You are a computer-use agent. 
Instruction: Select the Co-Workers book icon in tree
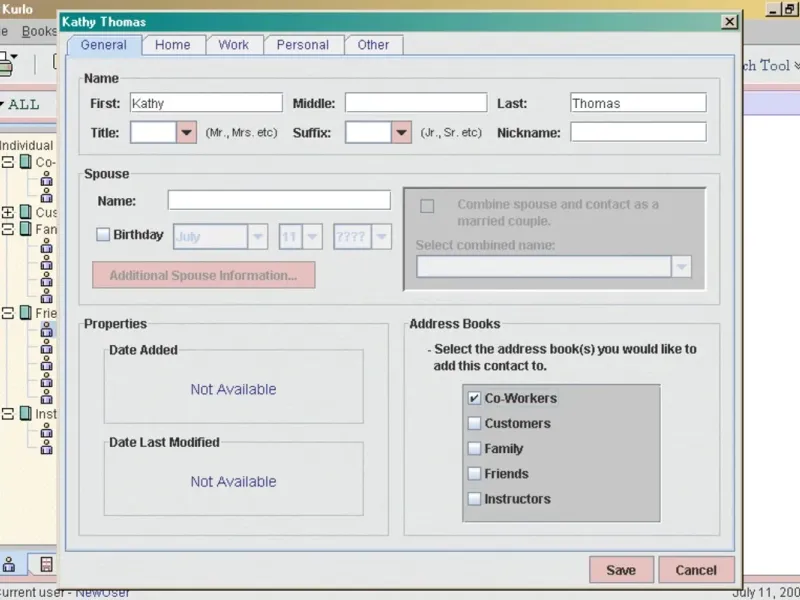(26, 162)
